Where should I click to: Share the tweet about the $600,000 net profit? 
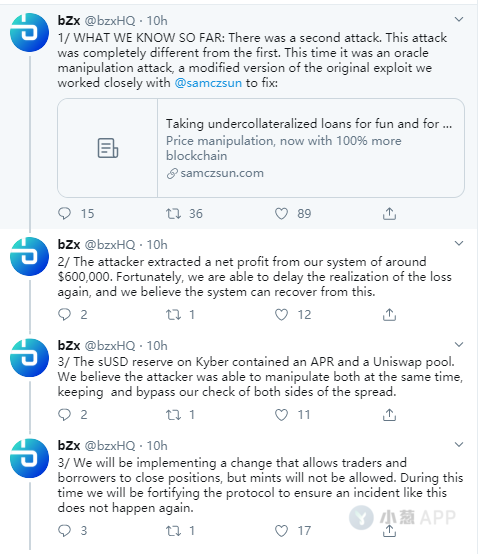coord(389,314)
